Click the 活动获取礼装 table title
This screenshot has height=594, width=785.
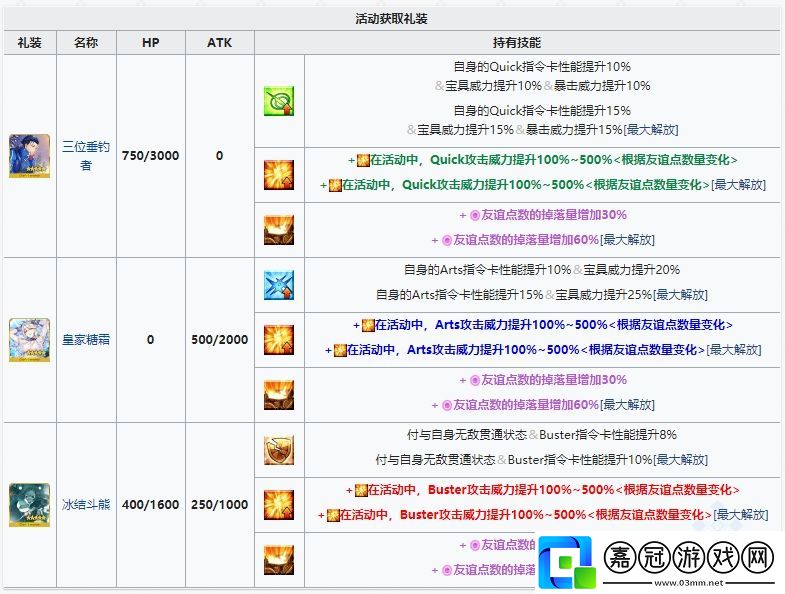pyautogui.click(x=391, y=19)
